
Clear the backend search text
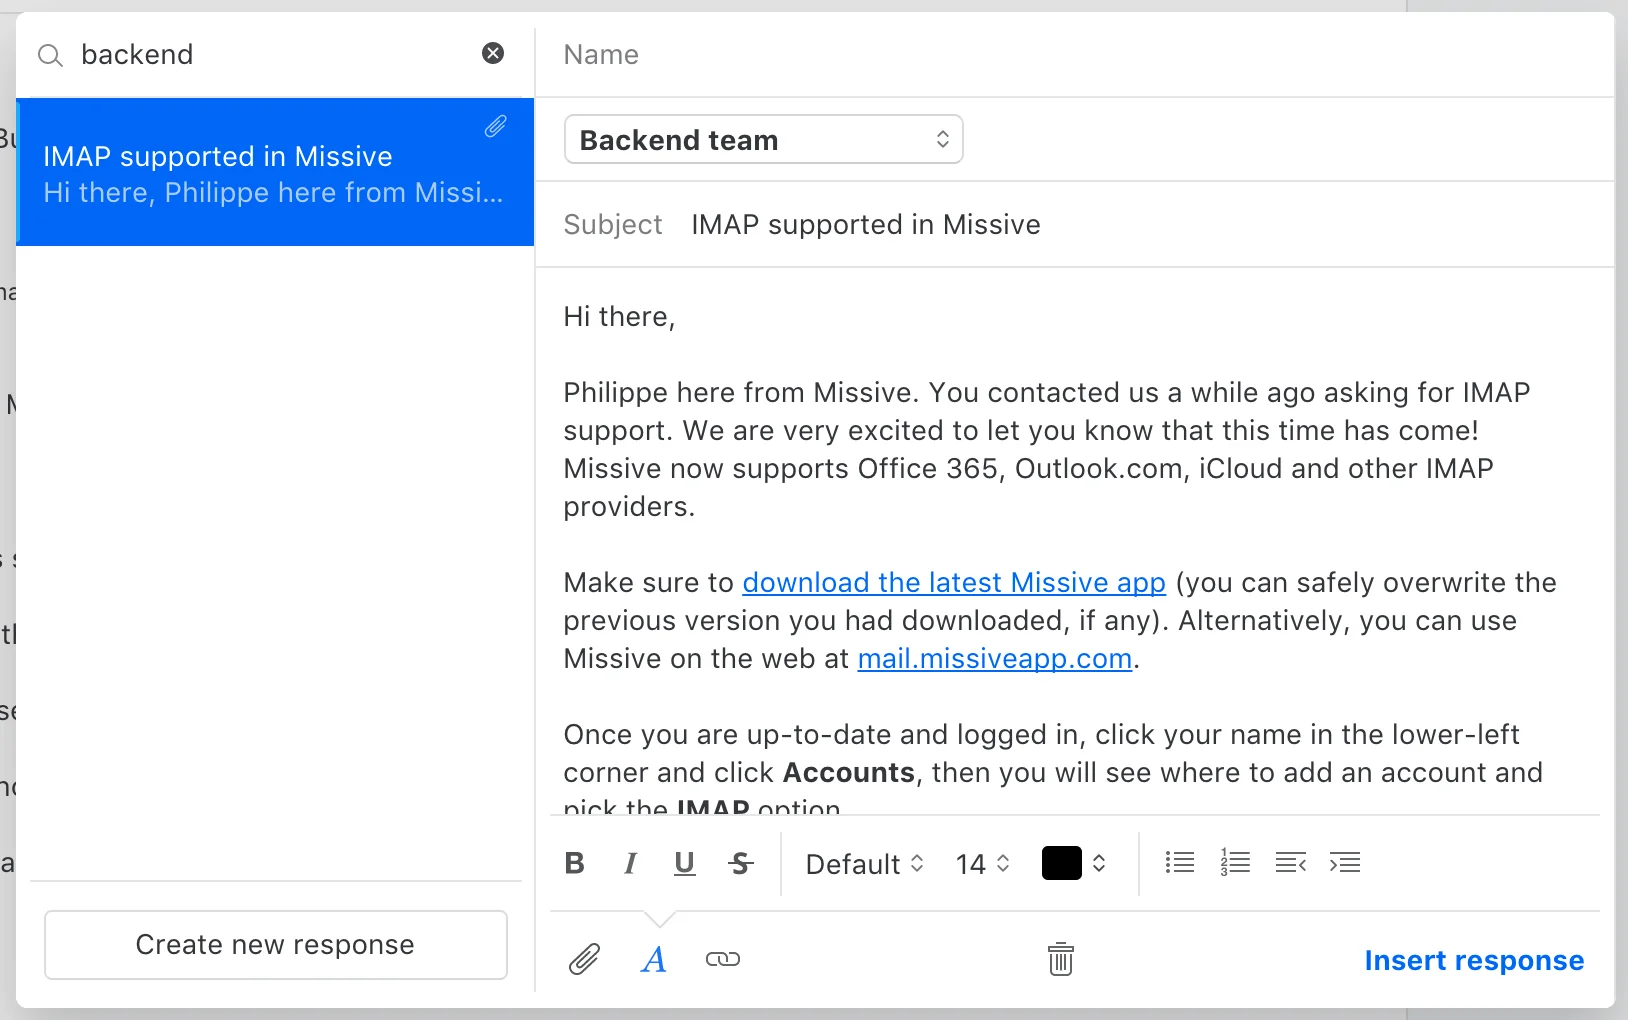pyautogui.click(x=493, y=53)
